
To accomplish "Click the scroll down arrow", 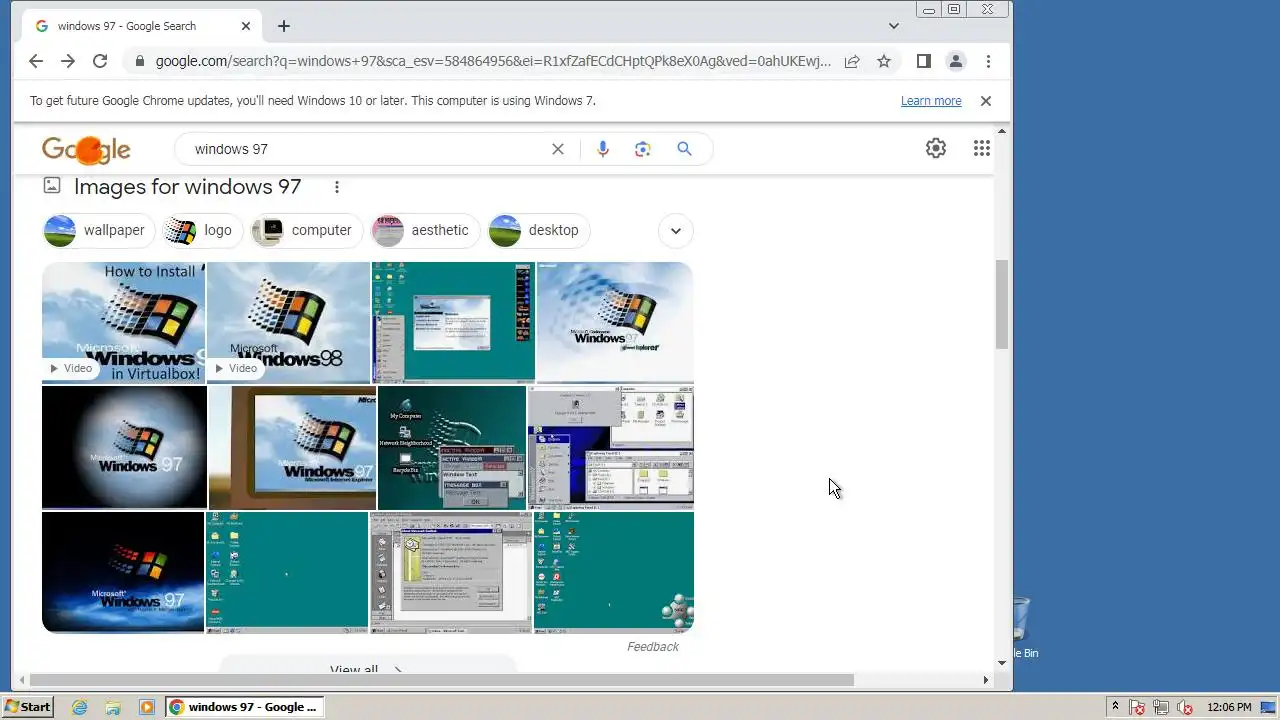I will point(1002,662).
